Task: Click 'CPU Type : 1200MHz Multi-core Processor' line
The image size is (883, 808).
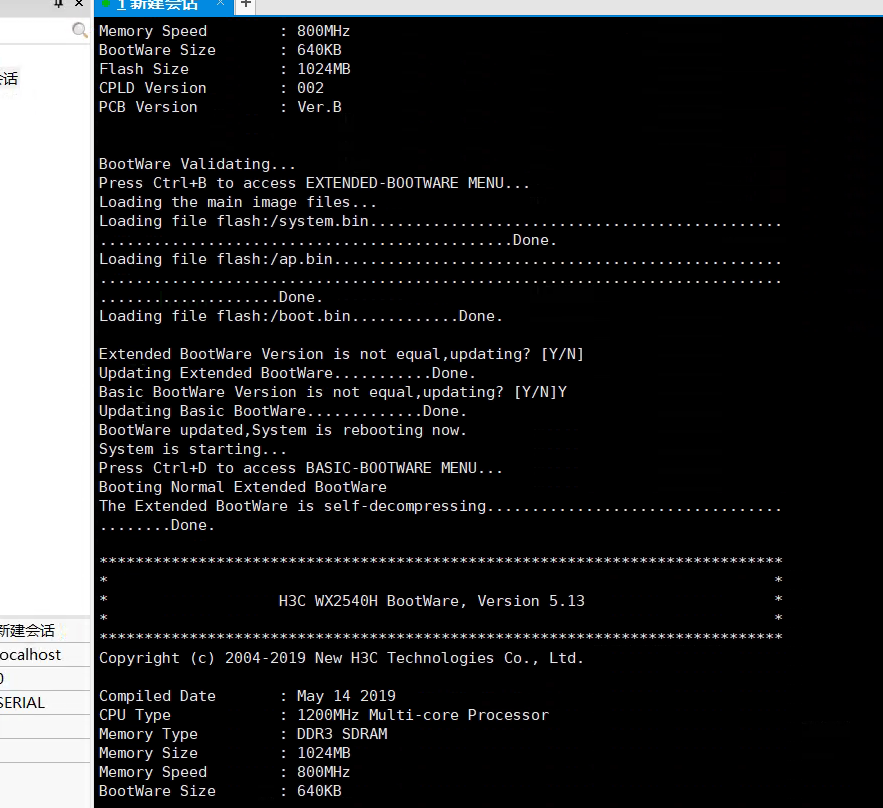Action: point(324,715)
